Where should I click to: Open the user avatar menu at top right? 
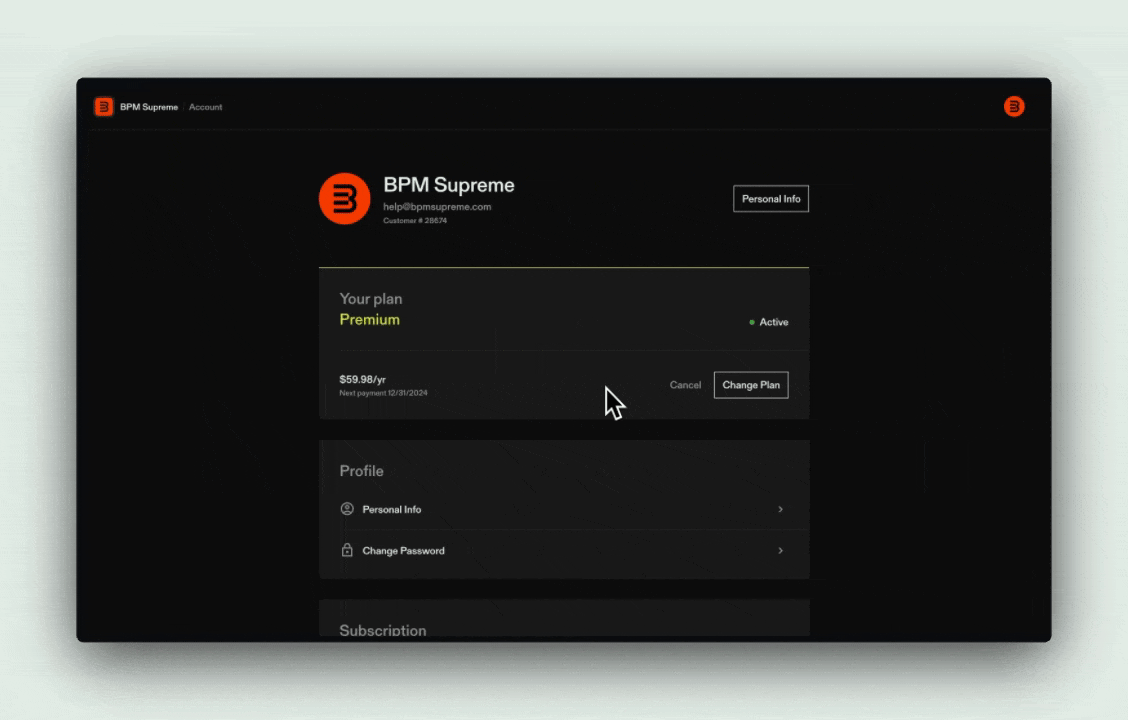click(x=1014, y=106)
